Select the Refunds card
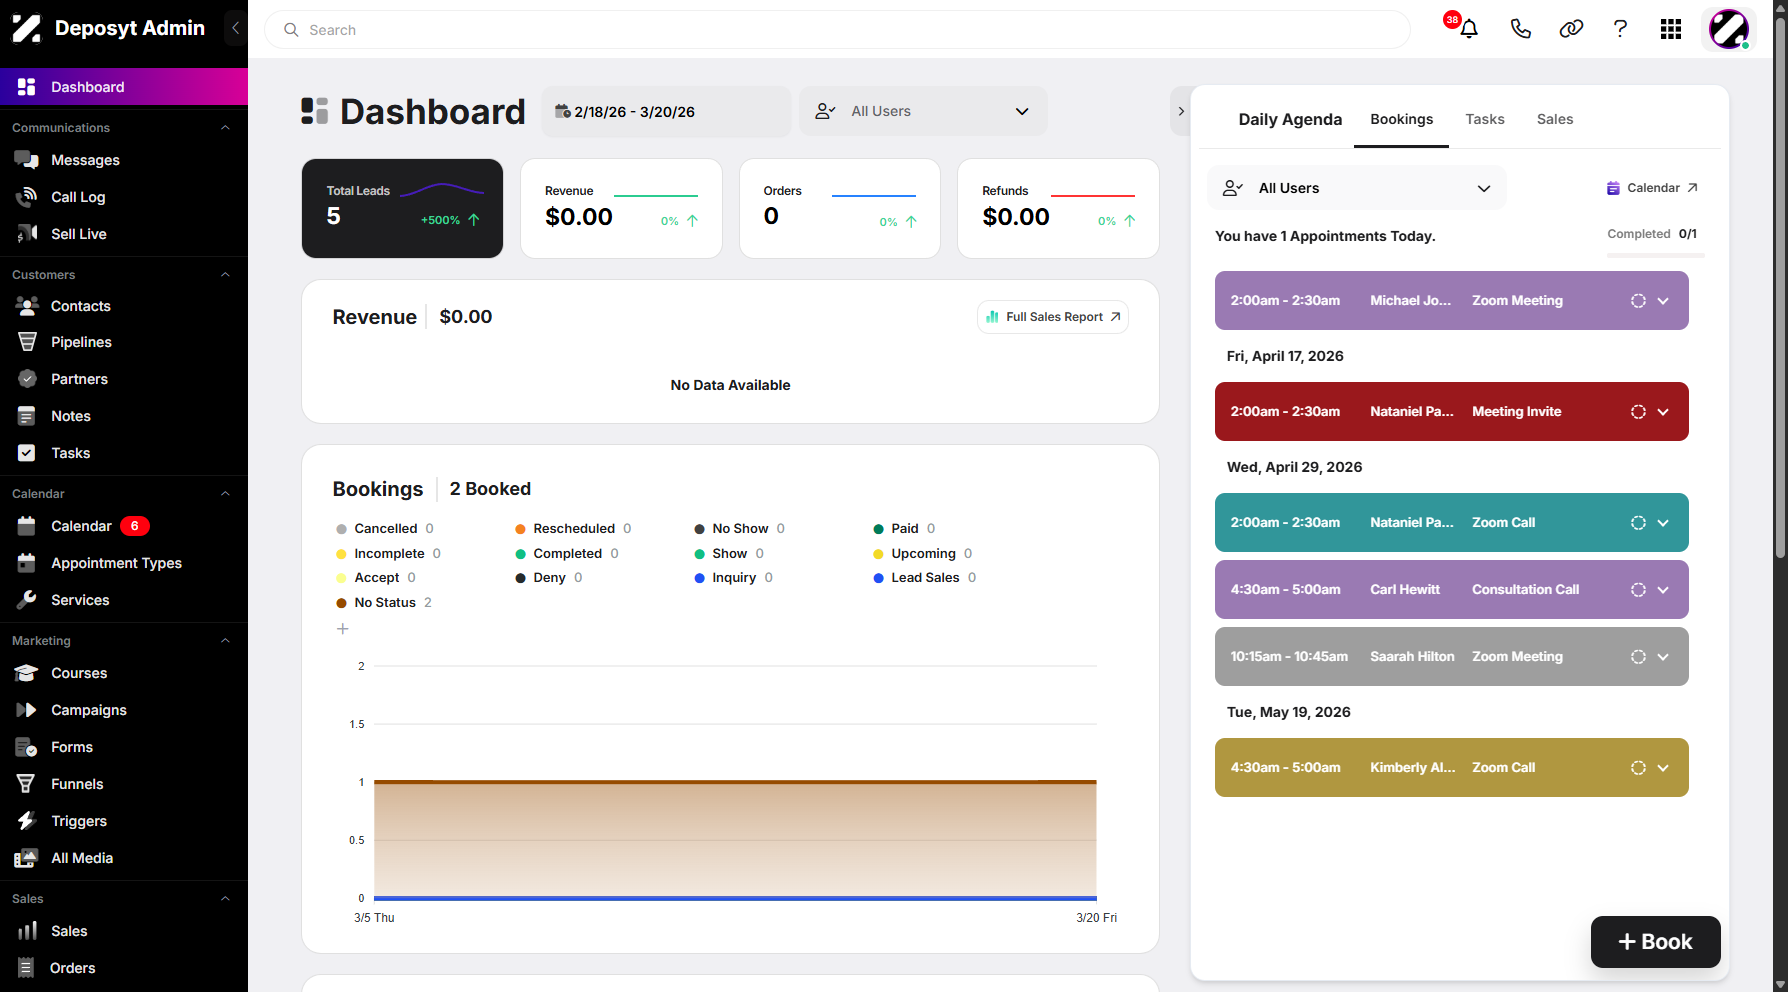This screenshot has height=992, width=1788. tap(1058, 208)
